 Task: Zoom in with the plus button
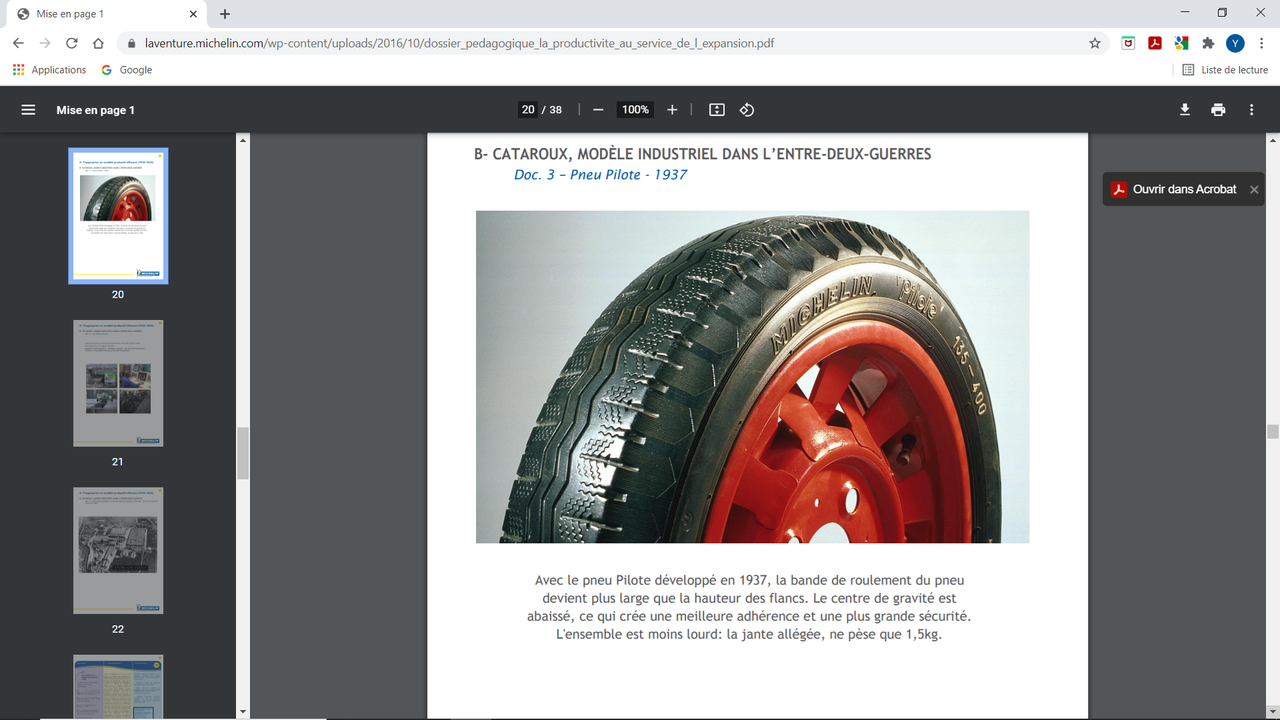672,110
